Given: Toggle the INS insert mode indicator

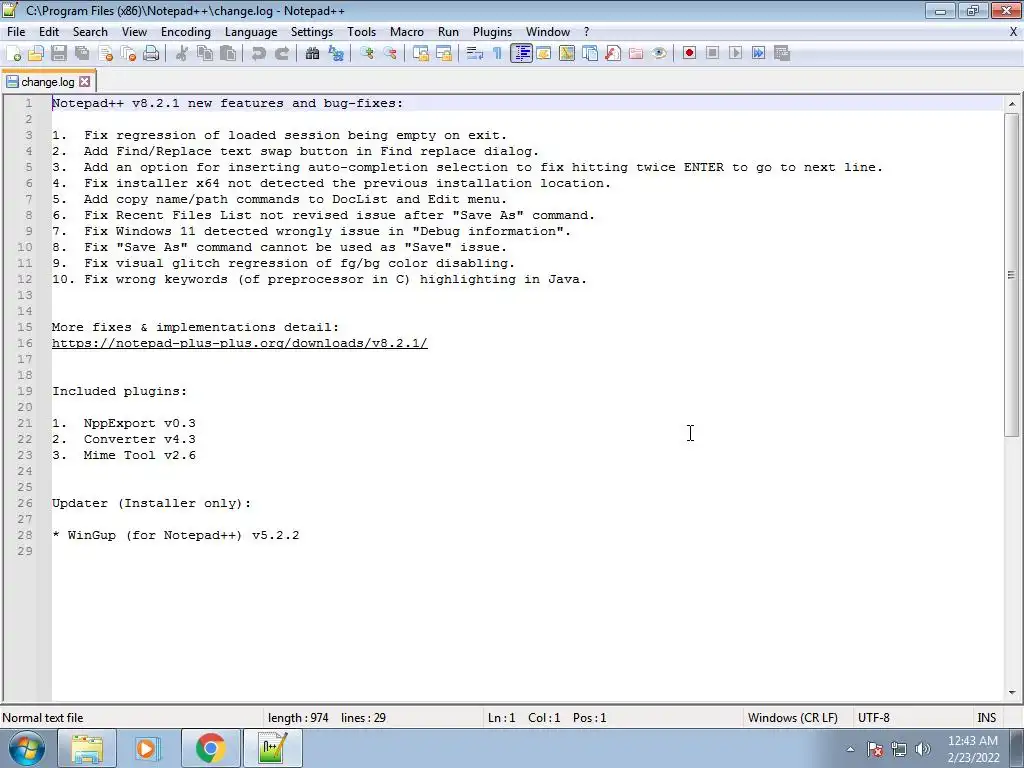Looking at the screenshot, I should (986, 718).
